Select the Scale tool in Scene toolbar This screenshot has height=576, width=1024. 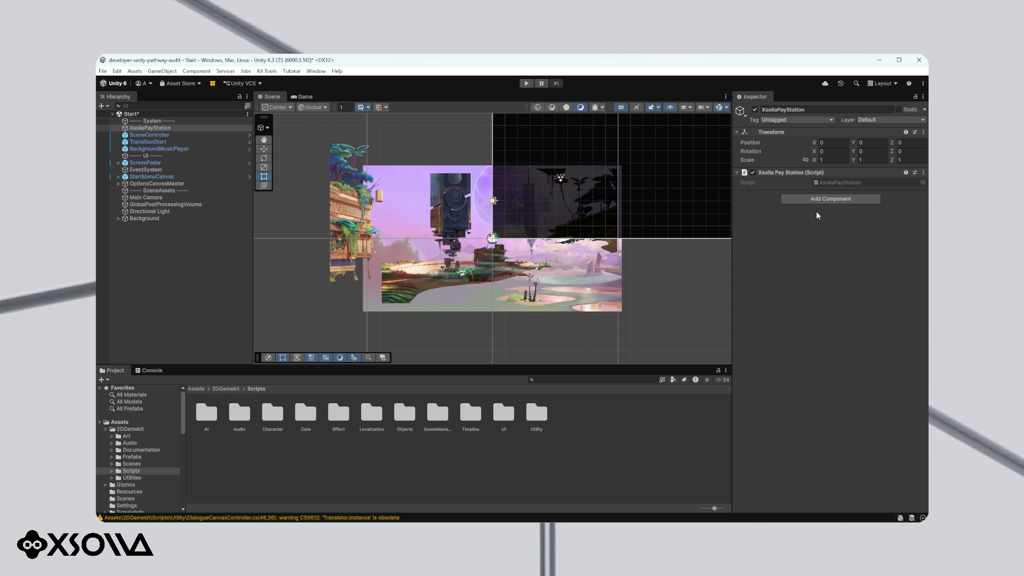[x=264, y=167]
